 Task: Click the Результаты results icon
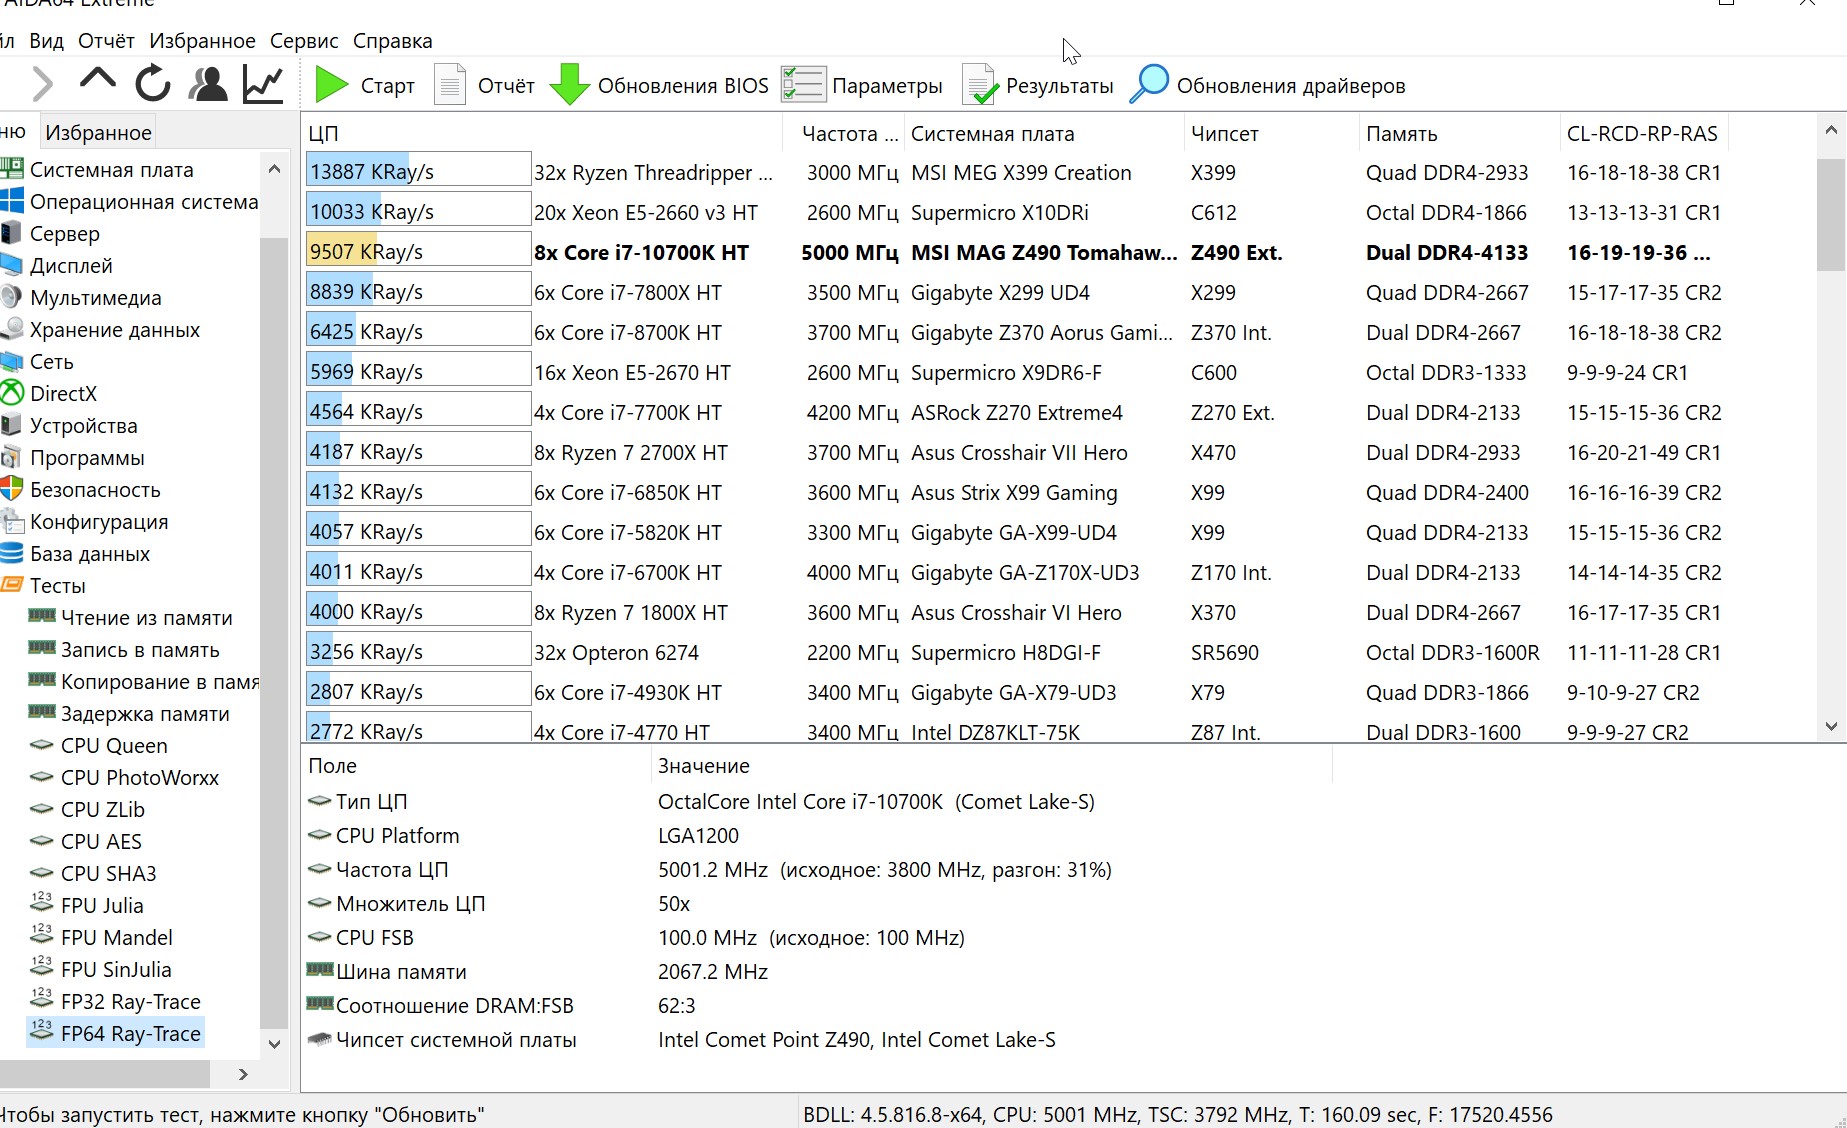pyautogui.click(x=979, y=85)
